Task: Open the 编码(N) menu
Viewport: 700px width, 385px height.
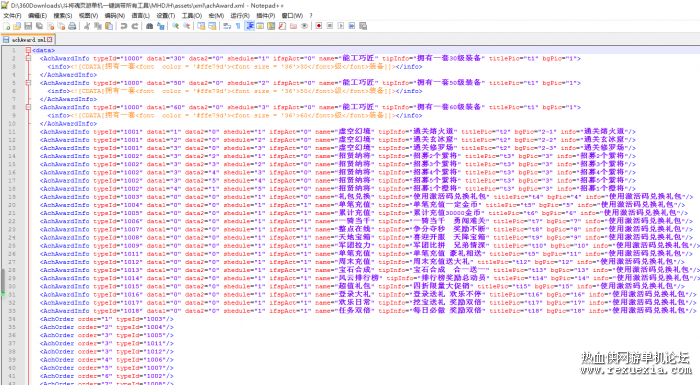Action: 115,16
